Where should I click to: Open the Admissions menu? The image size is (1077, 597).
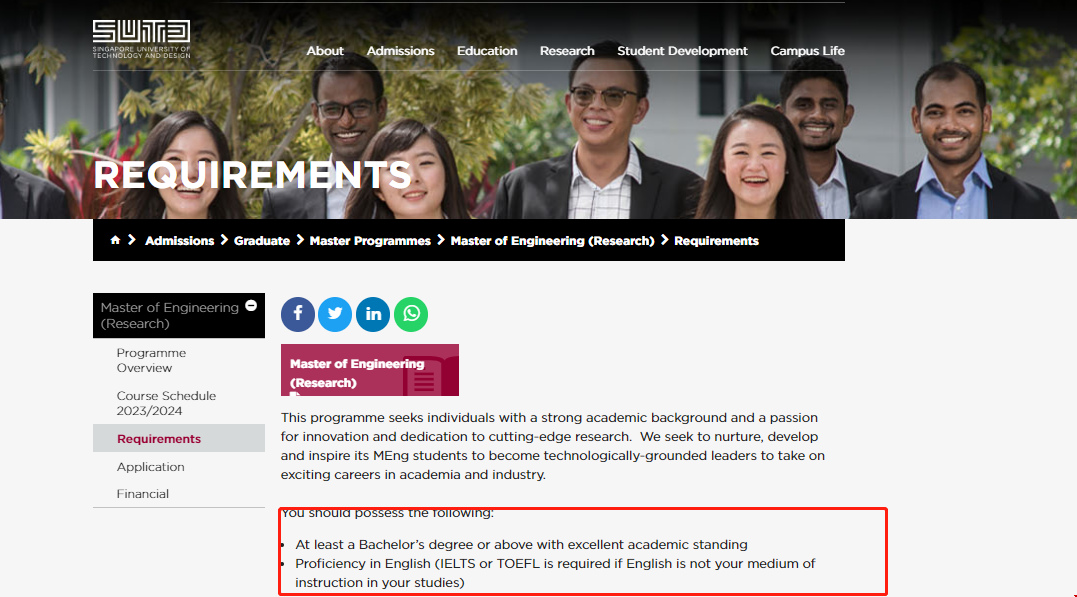pyautogui.click(x=400, y=51)
